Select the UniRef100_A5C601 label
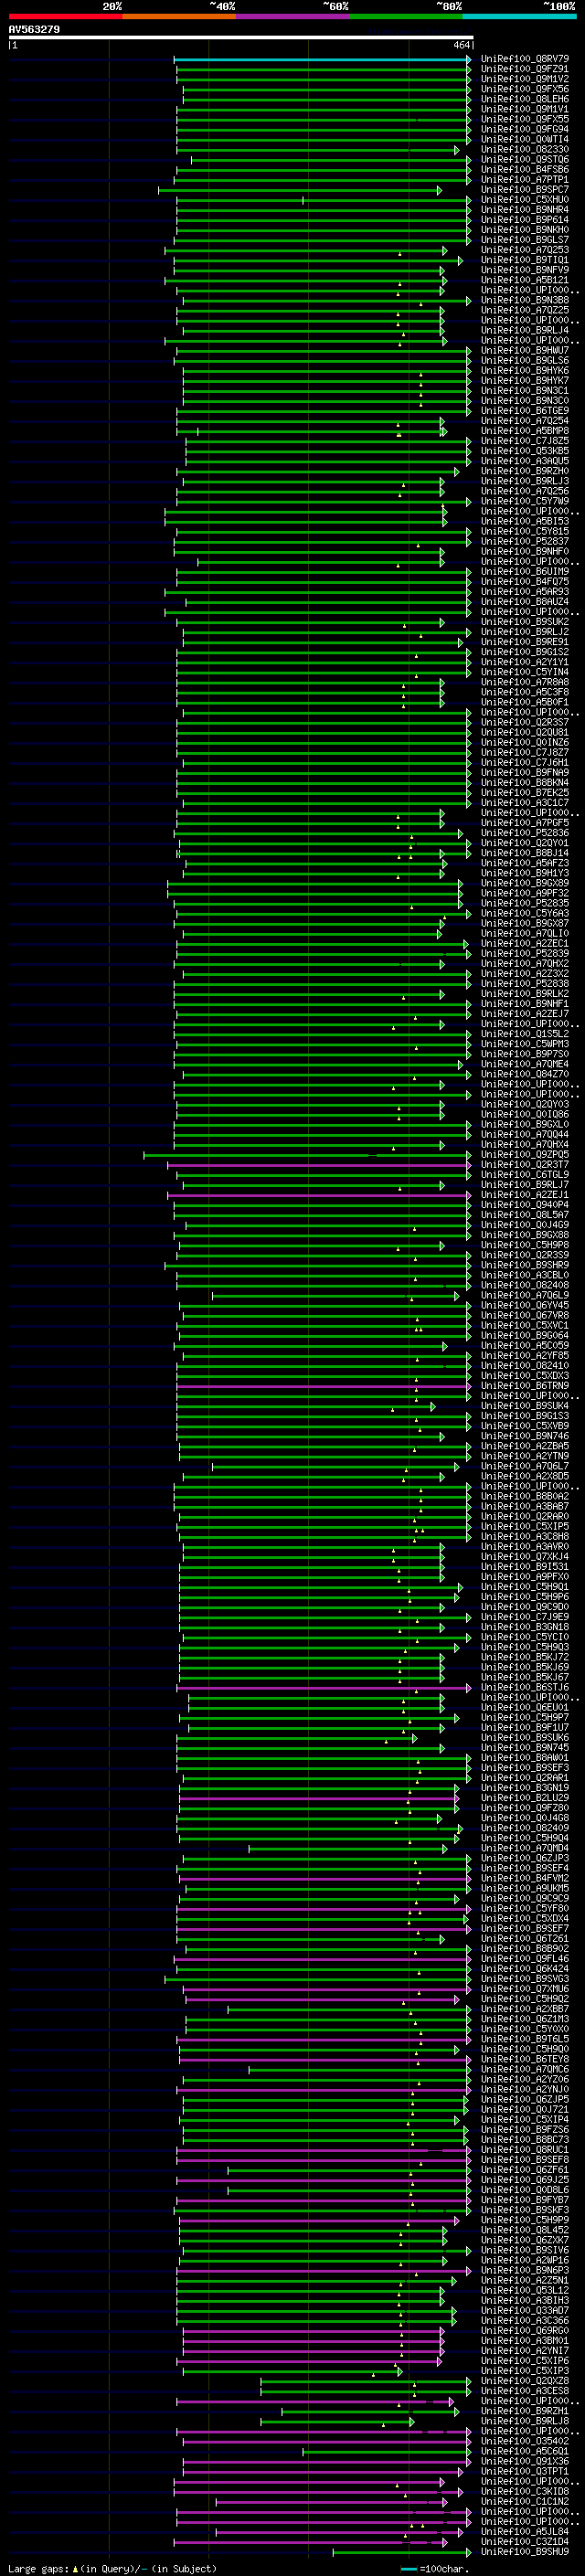Viewport: 585px width, 2576px height. tap(525, 2451)
